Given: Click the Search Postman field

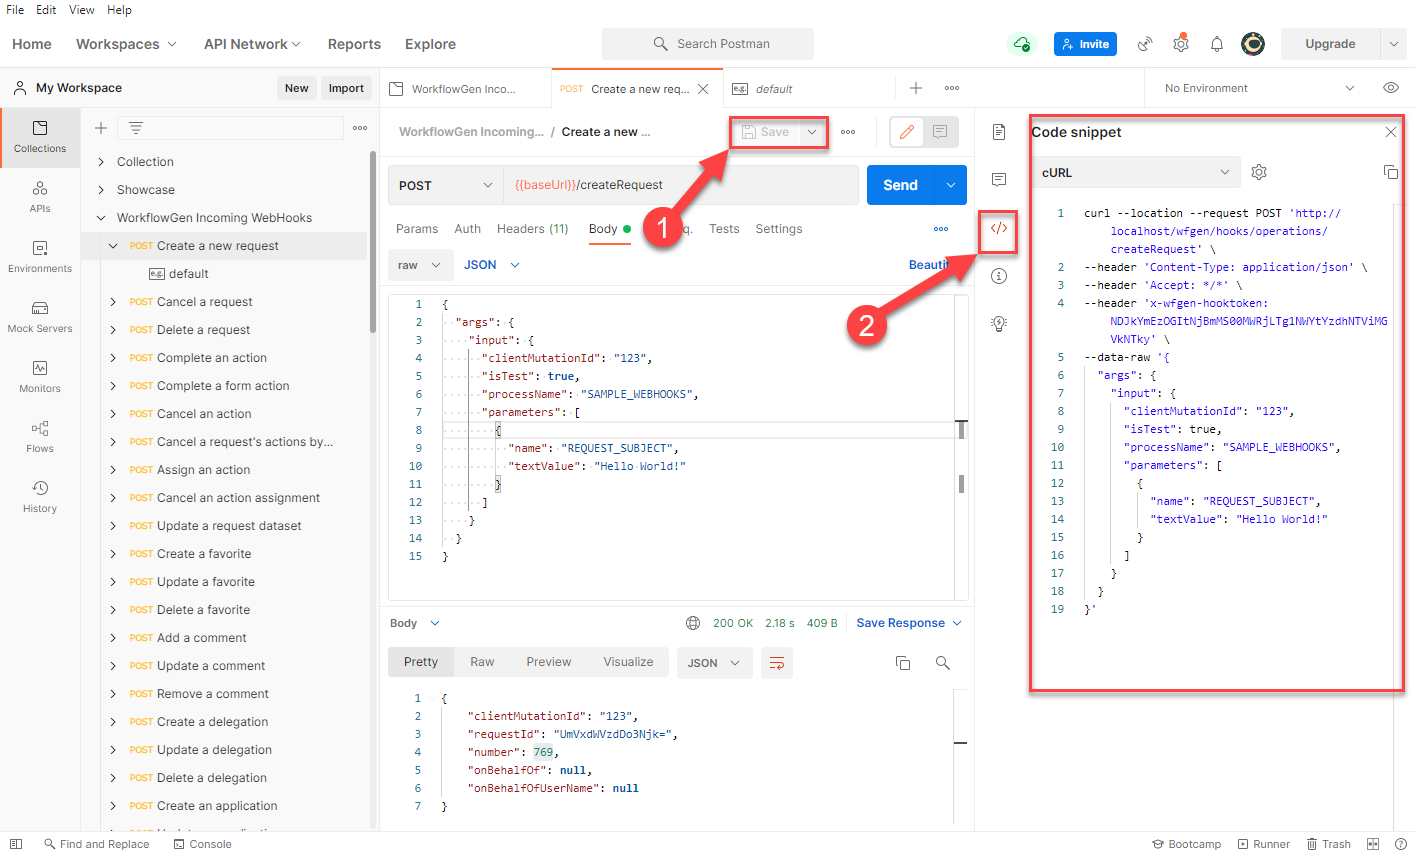Looking at the screenshot, I should click(x=708, y=44).
